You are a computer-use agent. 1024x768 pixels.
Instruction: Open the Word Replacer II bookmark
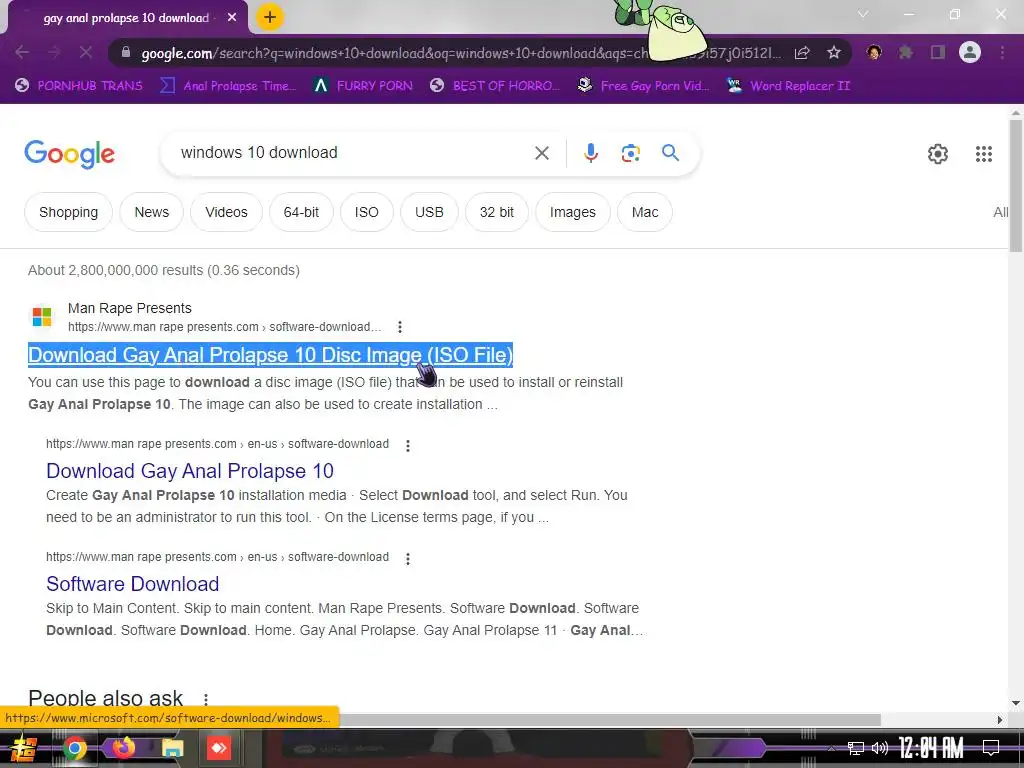pos(789,86)
